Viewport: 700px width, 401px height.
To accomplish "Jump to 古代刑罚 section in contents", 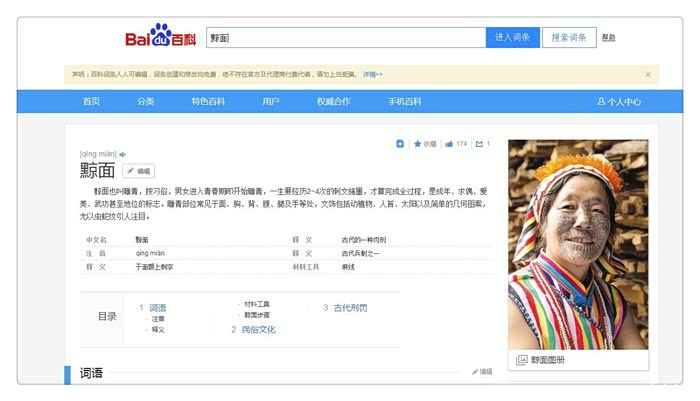I will [x=350, y=308].
